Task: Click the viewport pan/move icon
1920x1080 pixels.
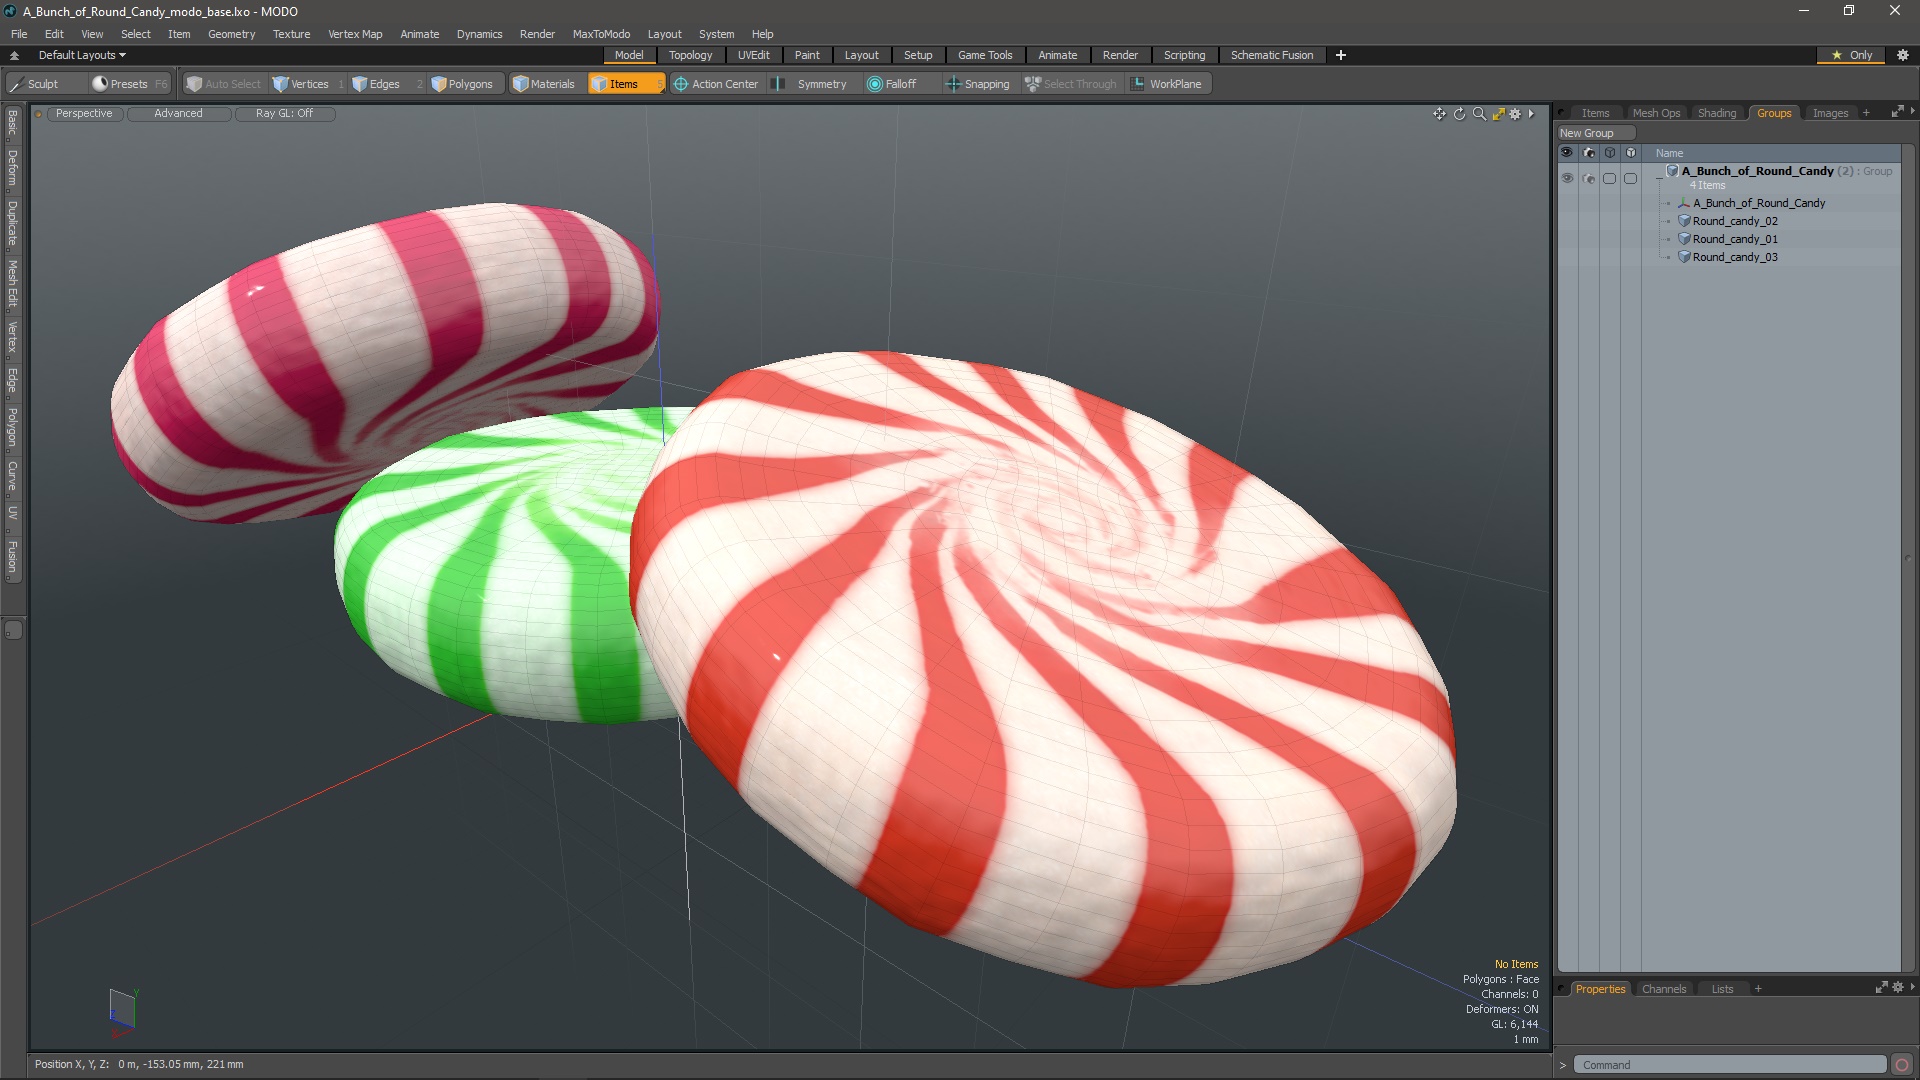Action: pyautogui.click(x=1439, y=114)
